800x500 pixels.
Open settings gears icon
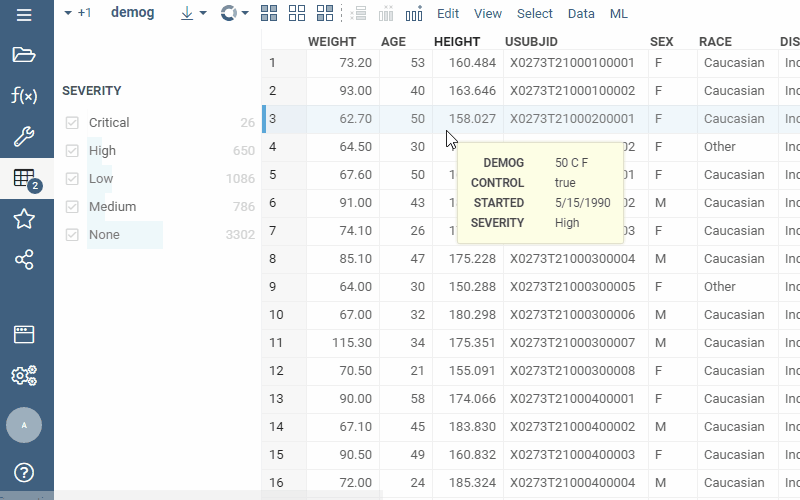click(x=24, y=376)
